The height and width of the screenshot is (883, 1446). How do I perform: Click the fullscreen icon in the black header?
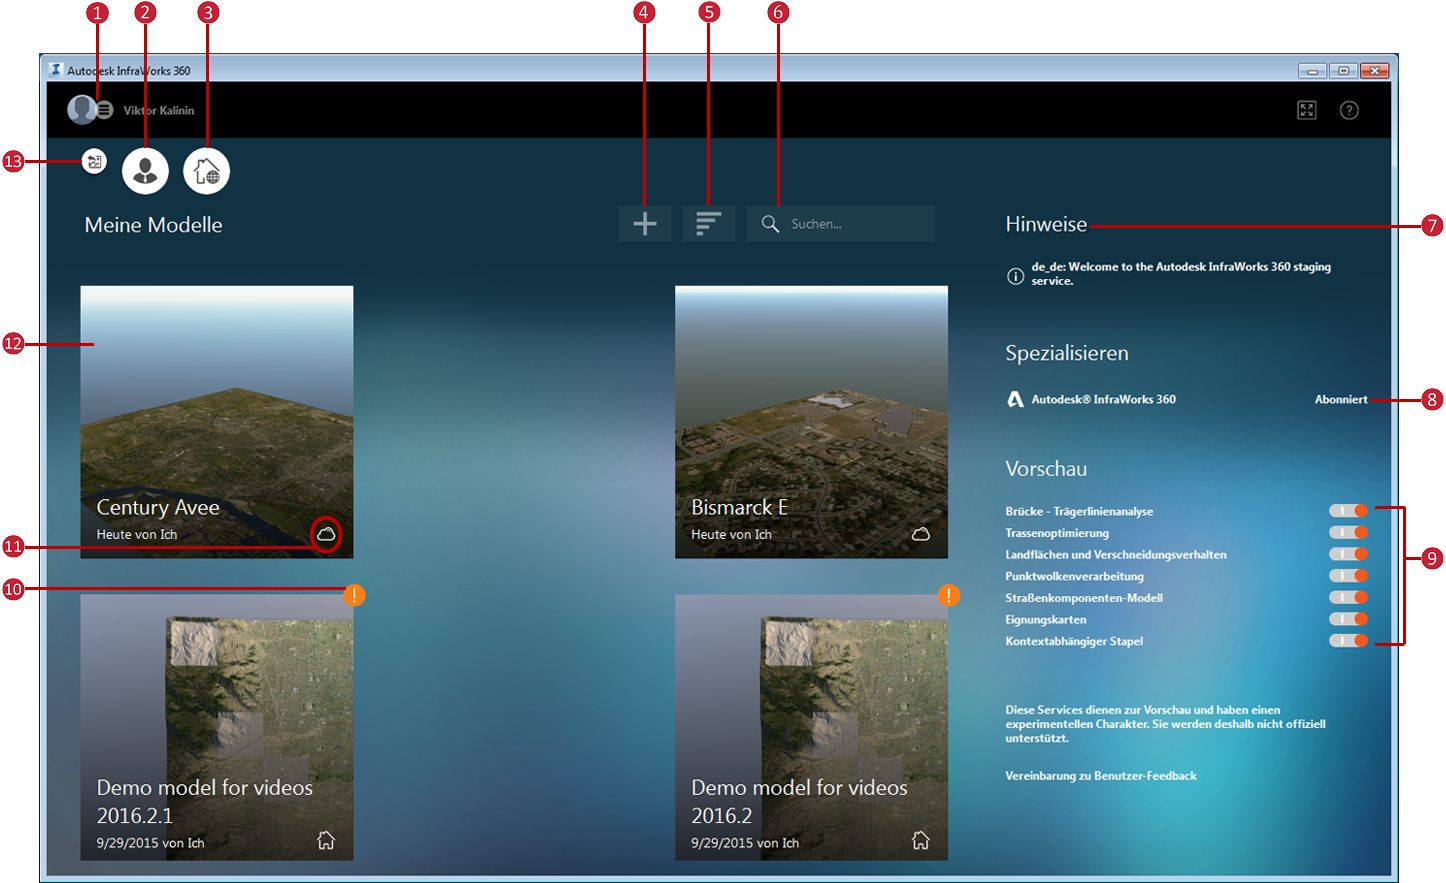point(1307,110)
